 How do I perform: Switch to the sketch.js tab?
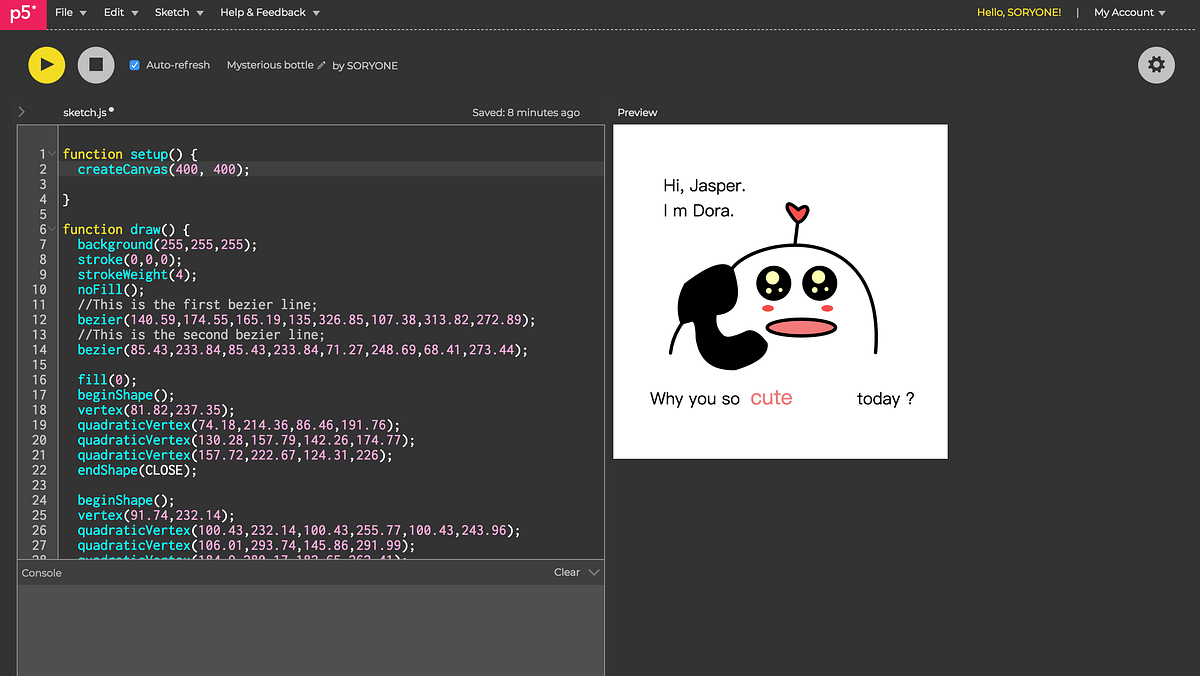[x=86, y=112]
